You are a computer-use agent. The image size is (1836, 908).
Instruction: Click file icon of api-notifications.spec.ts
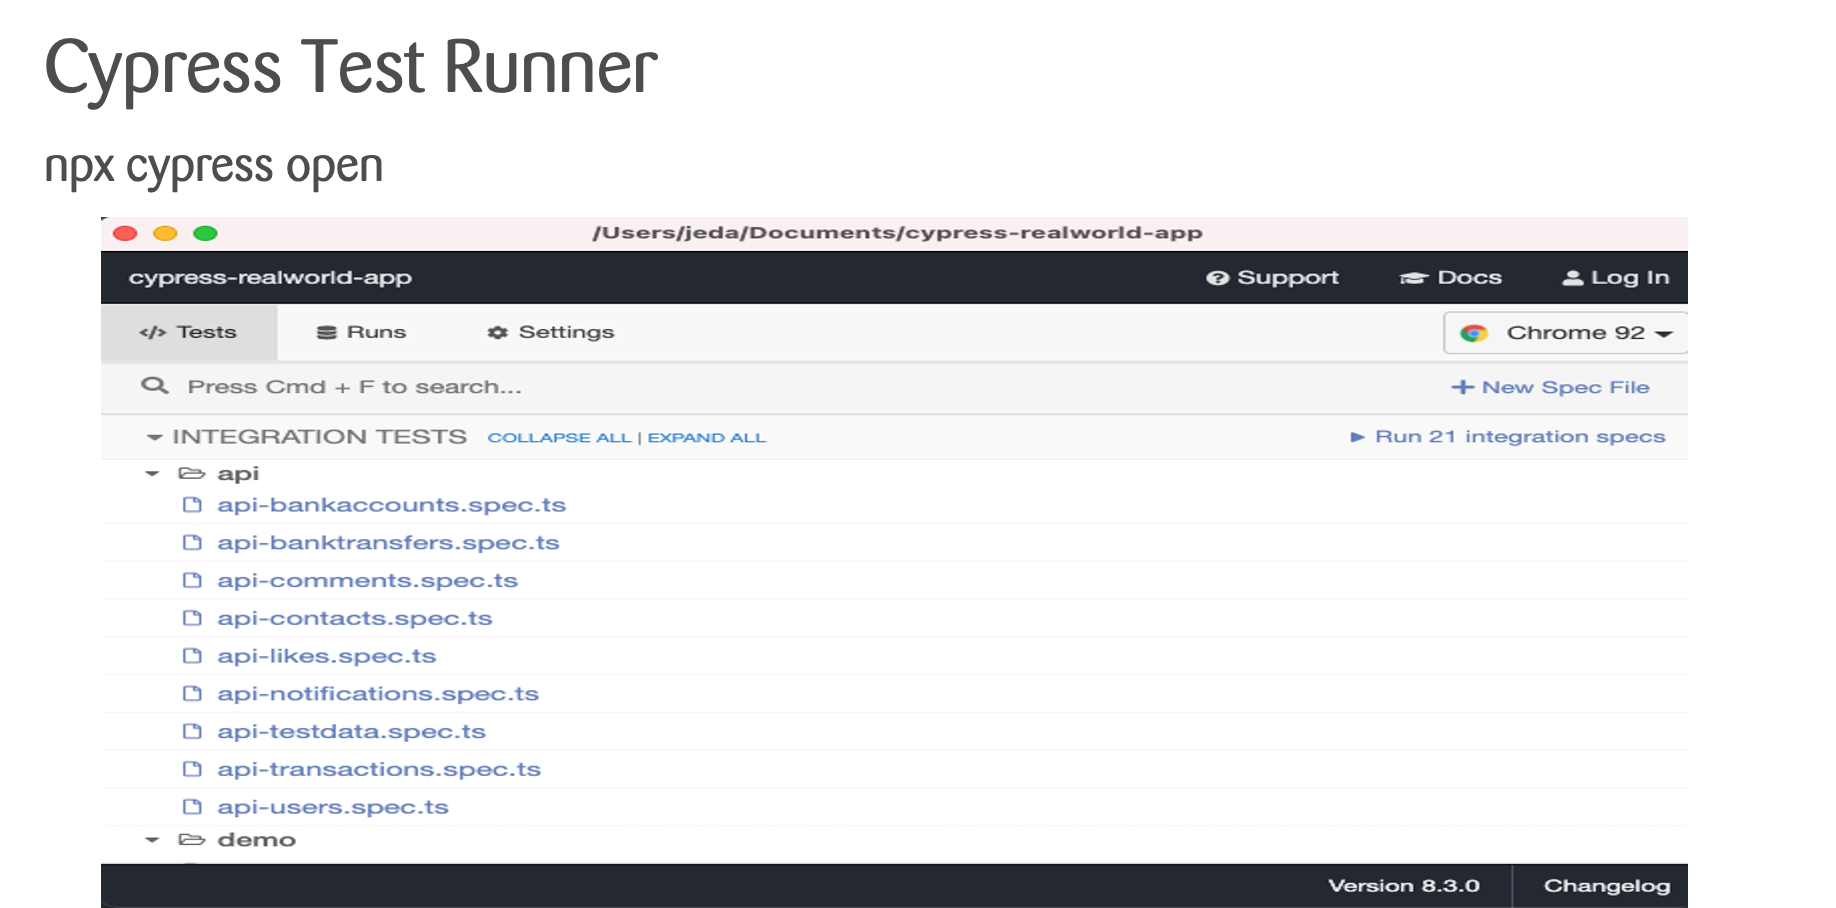(192, 694)
